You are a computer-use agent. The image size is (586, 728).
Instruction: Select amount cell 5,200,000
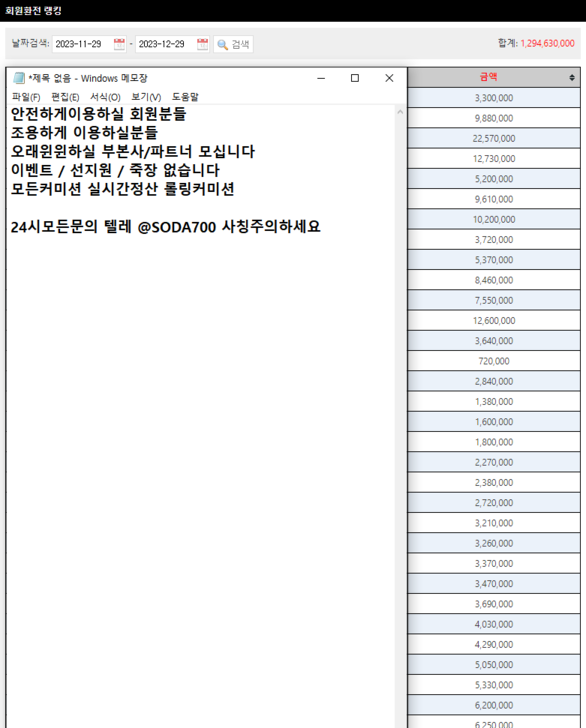pos(494,179)
